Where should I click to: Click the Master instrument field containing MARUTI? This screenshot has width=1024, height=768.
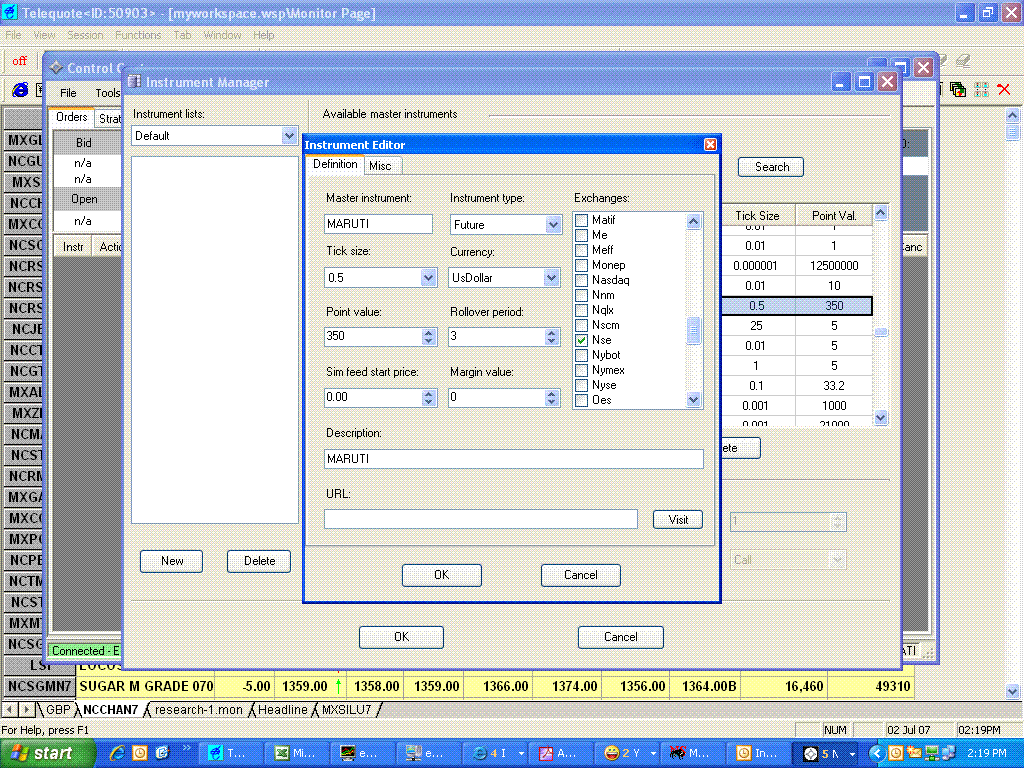point(379,225)
